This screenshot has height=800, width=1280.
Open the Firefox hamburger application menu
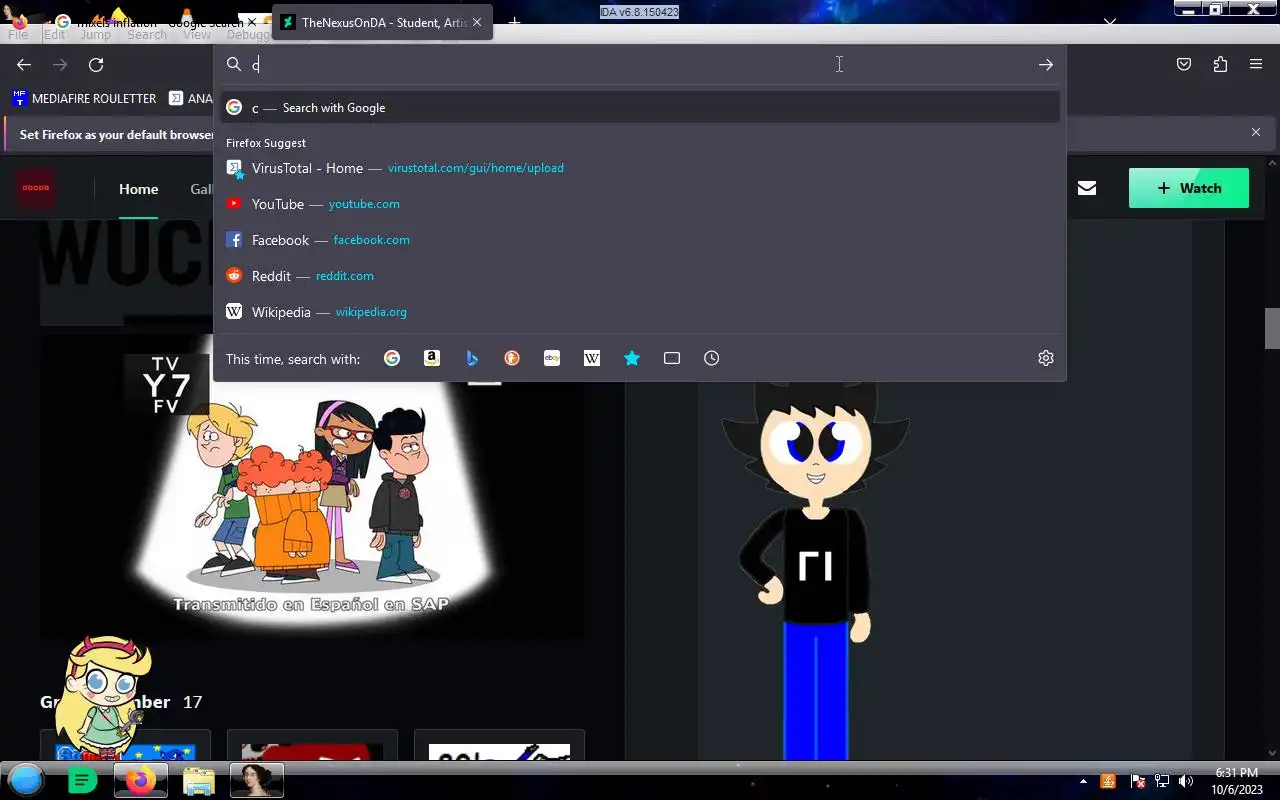1256,65
